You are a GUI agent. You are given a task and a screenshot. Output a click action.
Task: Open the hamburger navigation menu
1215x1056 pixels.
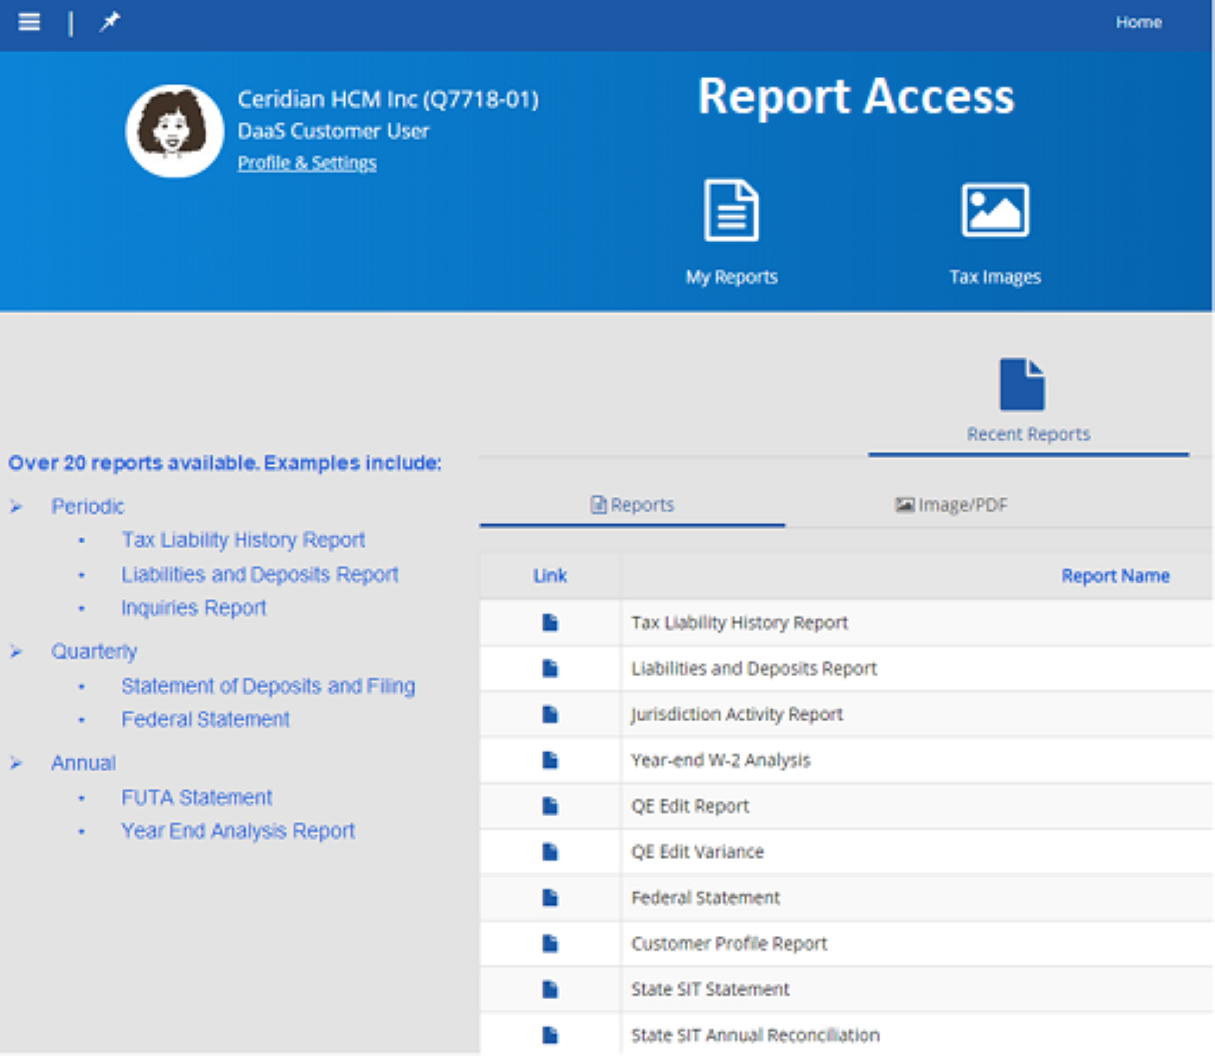tap(29, 21)
